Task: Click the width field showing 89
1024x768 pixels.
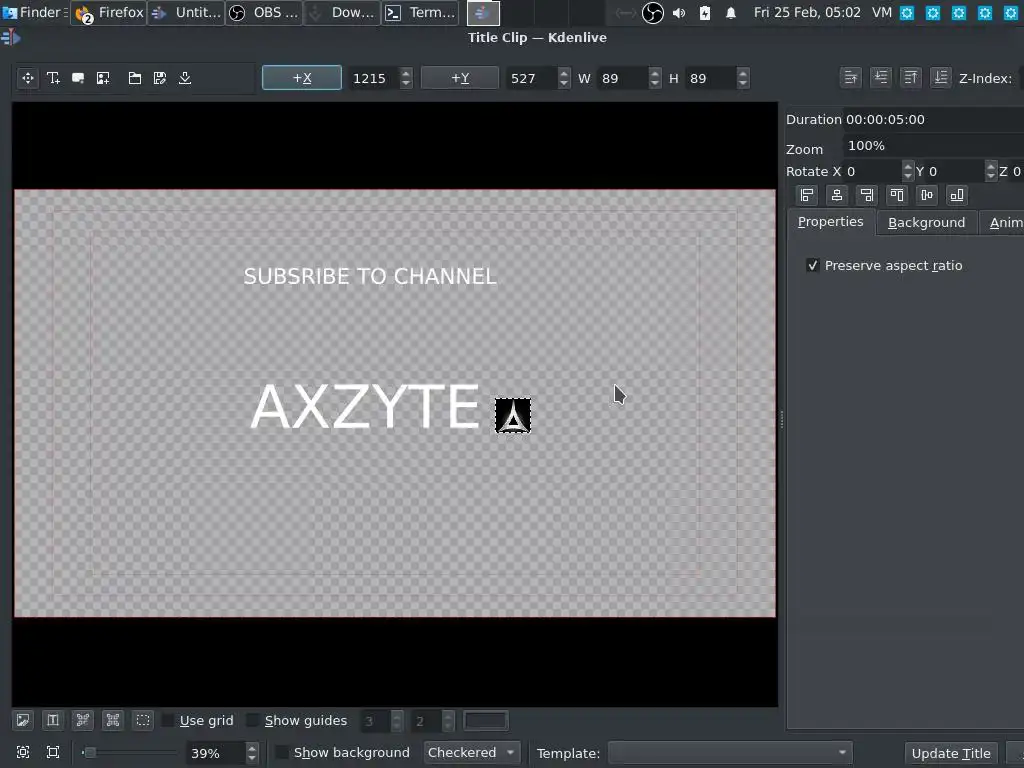Action: click(x=624, y=78)
